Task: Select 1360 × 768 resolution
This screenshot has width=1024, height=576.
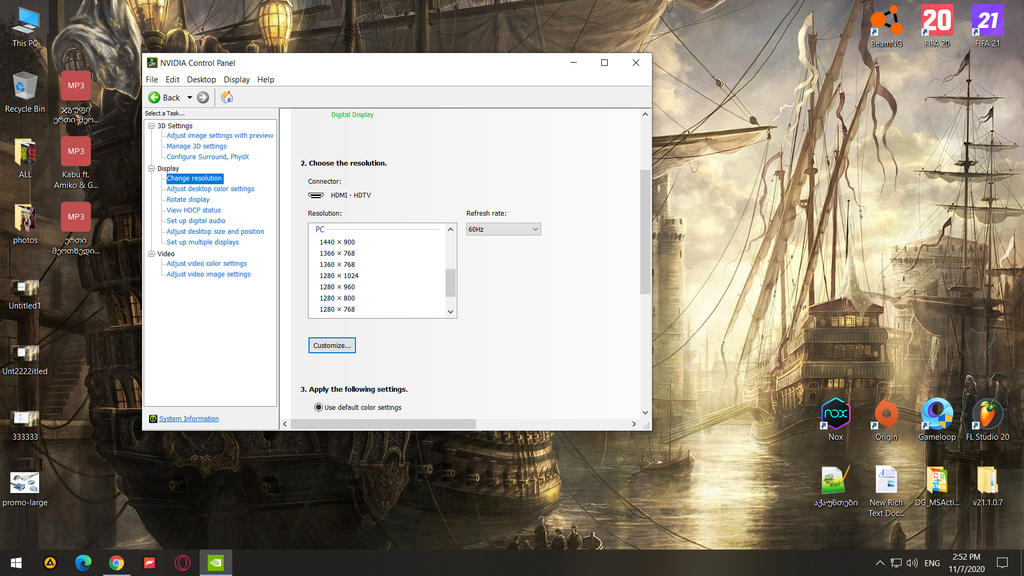Action: (x=337, y=264)
